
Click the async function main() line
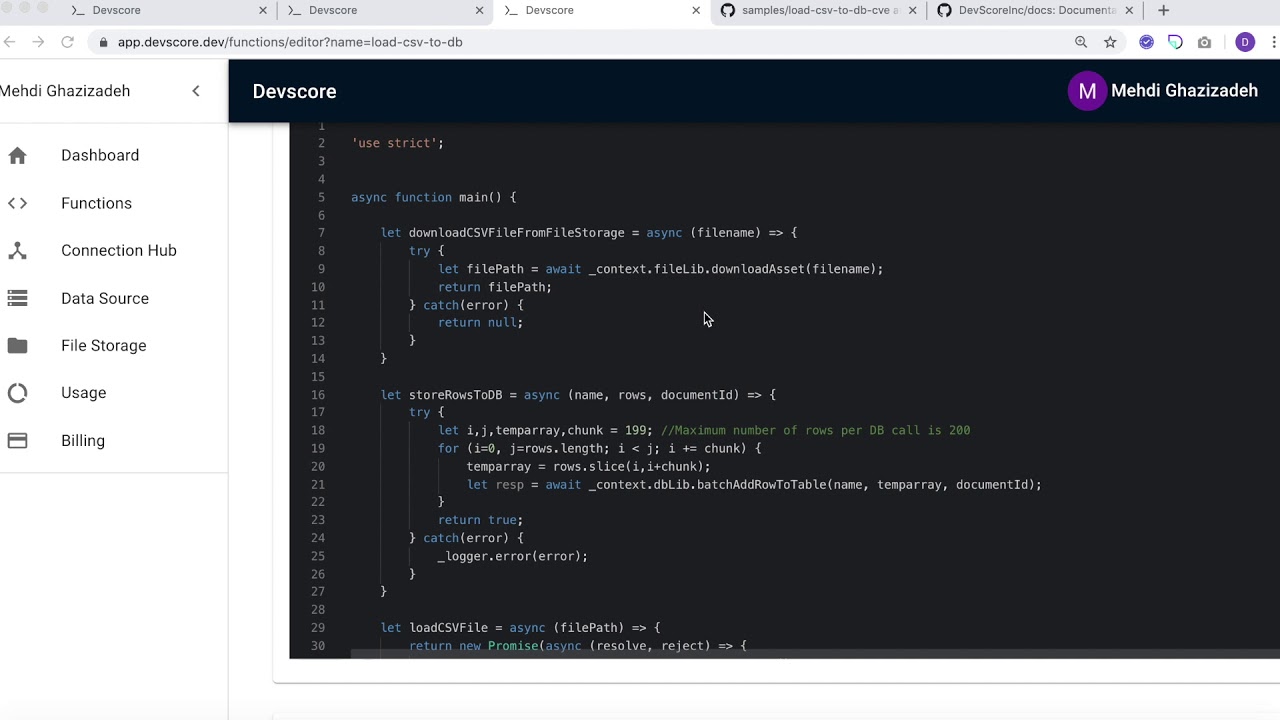(434, 197)
